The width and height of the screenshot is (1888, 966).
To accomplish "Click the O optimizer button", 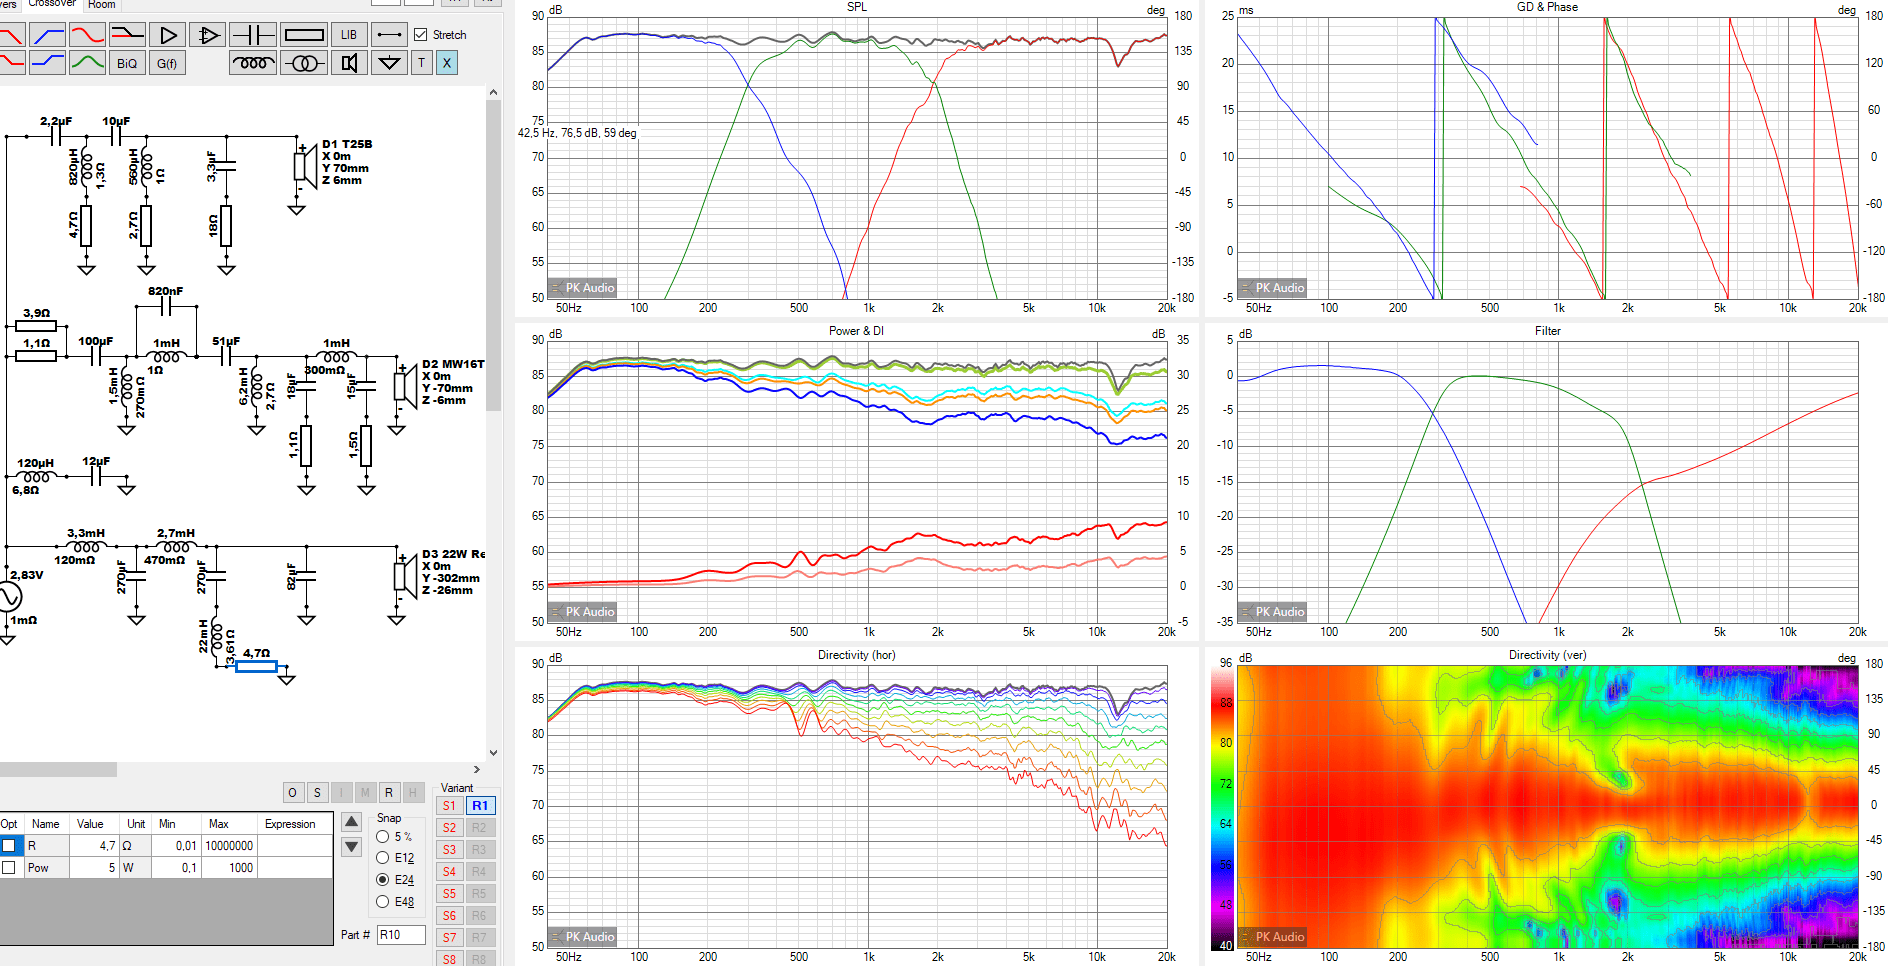I will 292,793.
